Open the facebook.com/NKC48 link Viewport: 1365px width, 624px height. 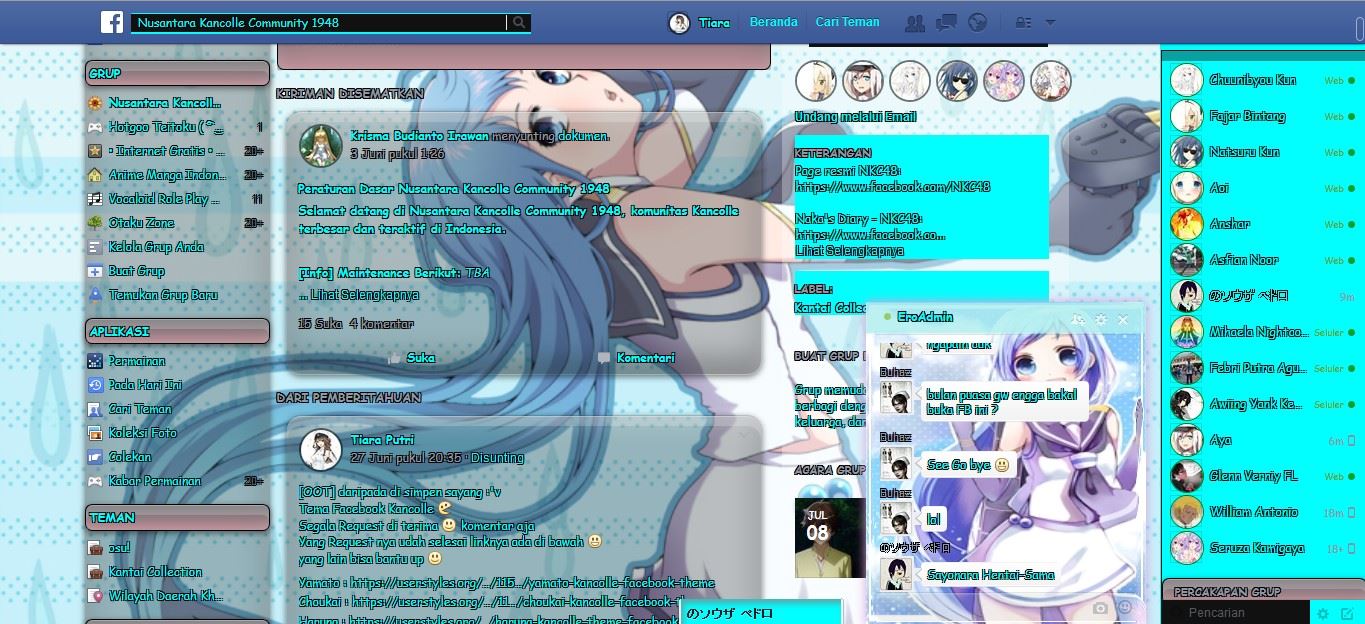tap(892, 187)
